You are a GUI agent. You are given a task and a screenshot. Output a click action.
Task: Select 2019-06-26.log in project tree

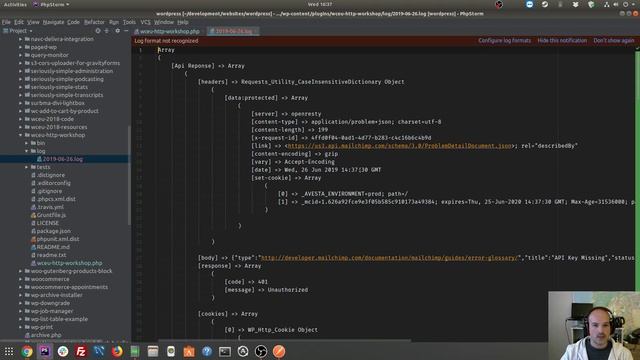tap(62, 159)
